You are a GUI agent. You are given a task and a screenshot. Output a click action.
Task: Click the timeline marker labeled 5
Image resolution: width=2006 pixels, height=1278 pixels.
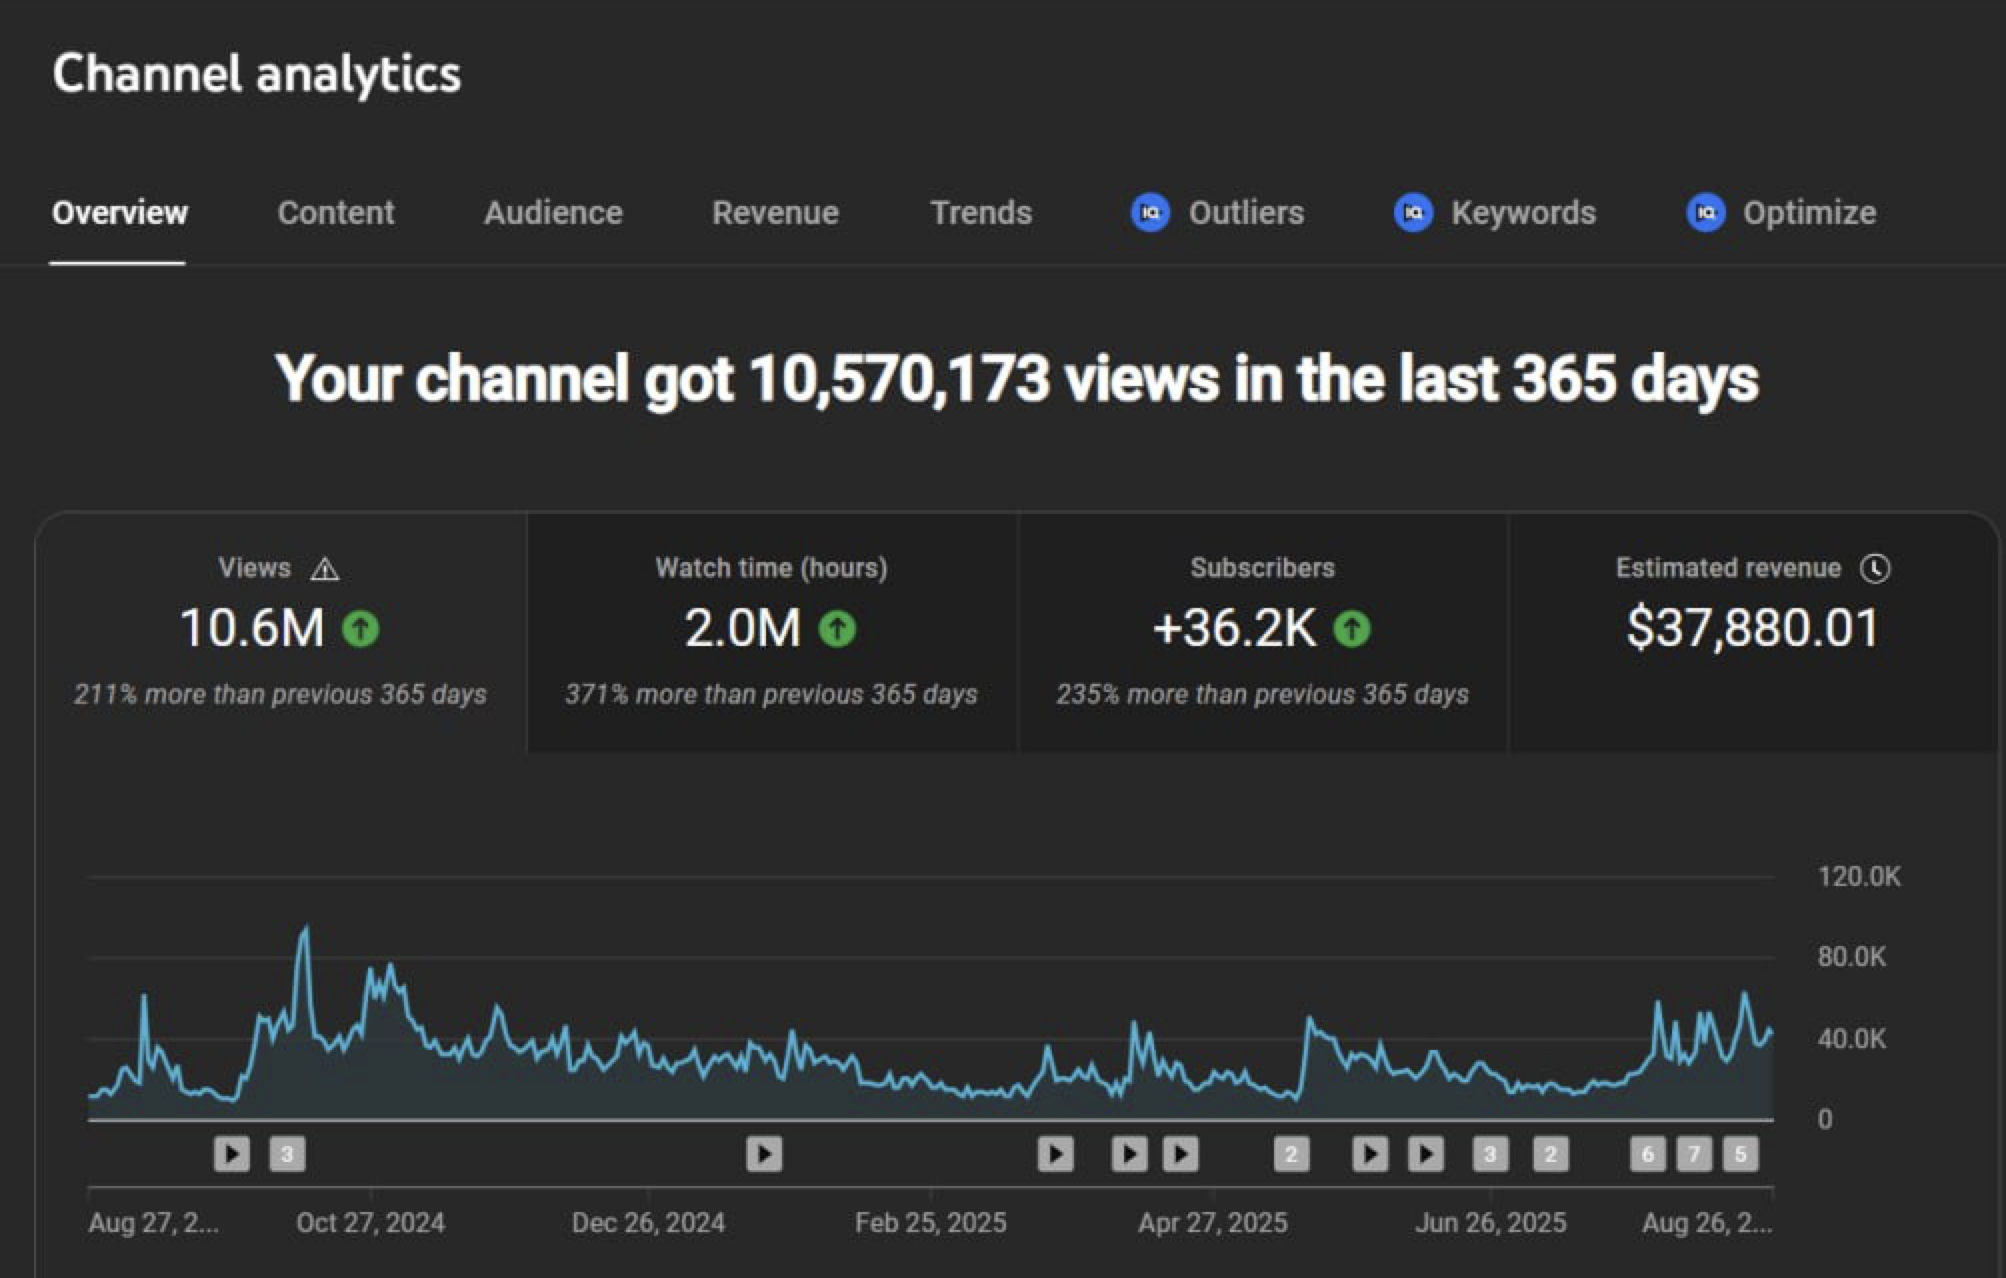point(1740,1154)
